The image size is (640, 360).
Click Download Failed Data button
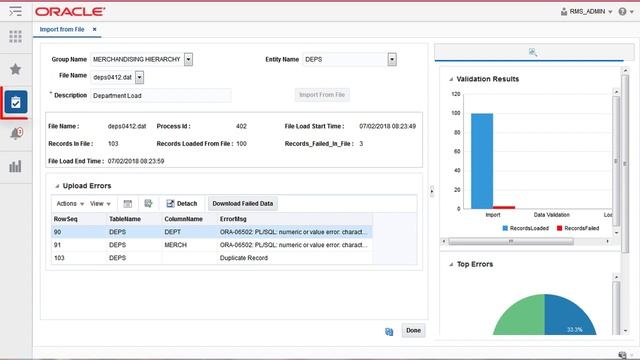pos(242,203)
